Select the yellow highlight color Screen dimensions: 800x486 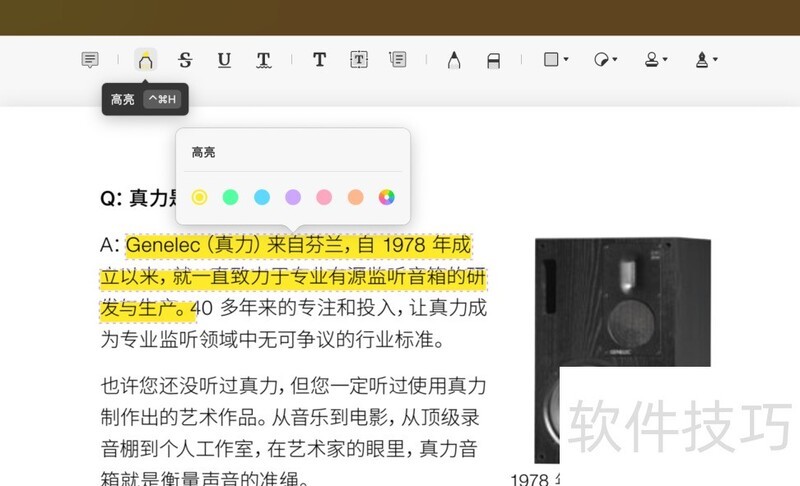(200, 197)
